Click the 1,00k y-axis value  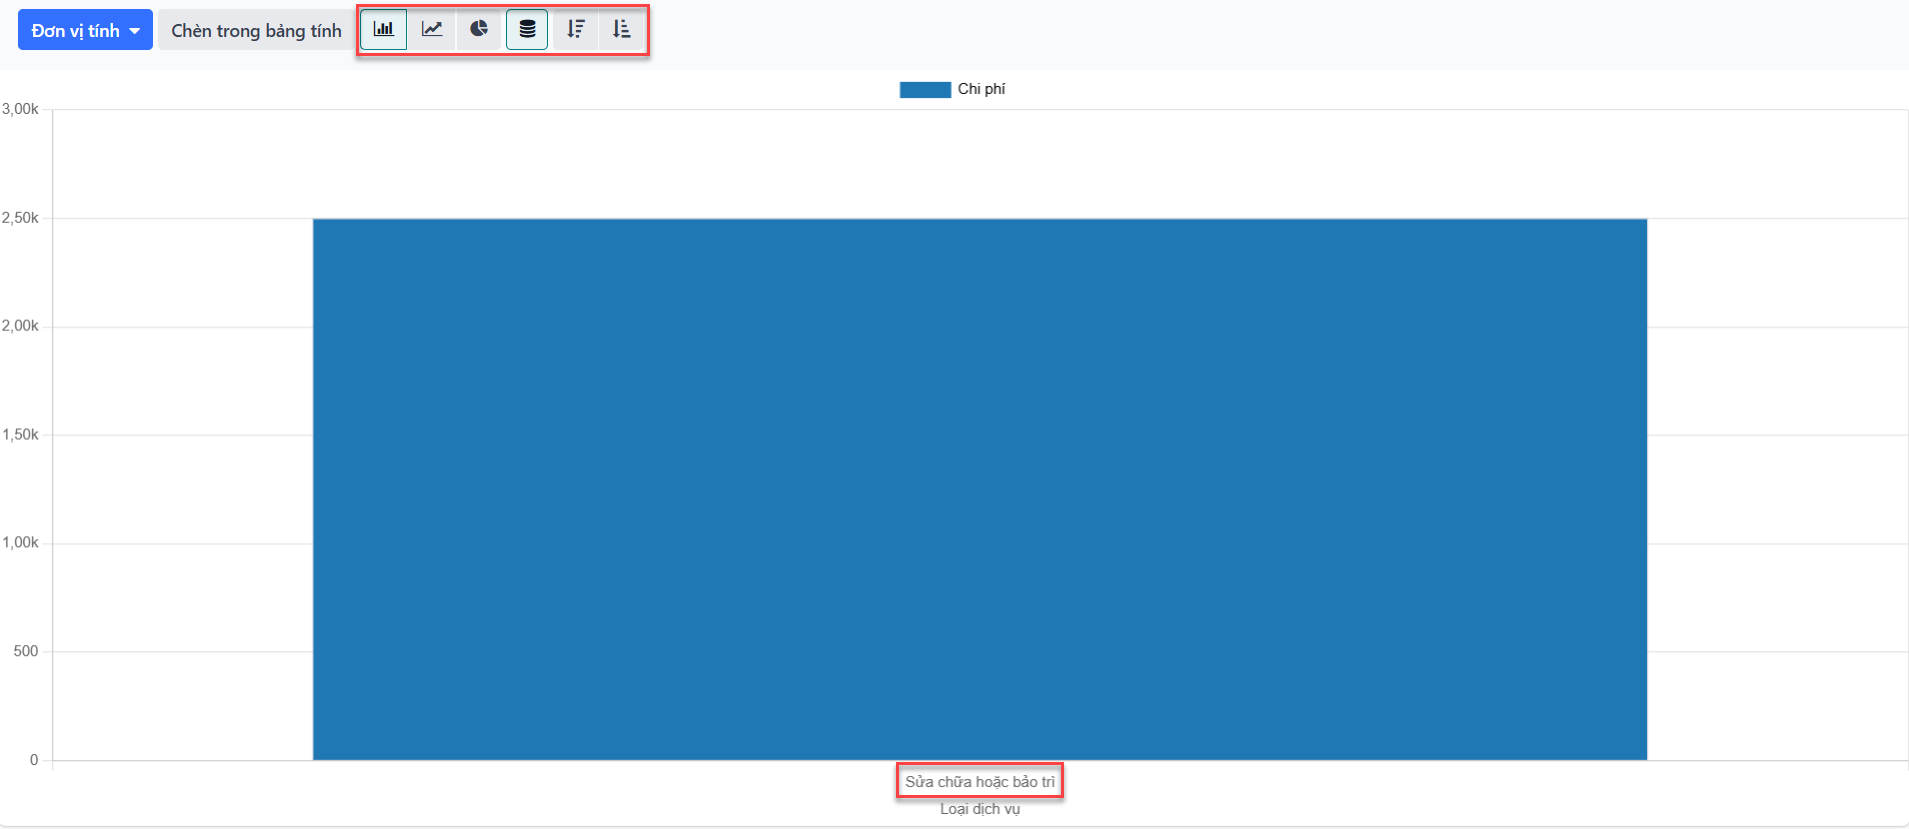click(20, 543)
